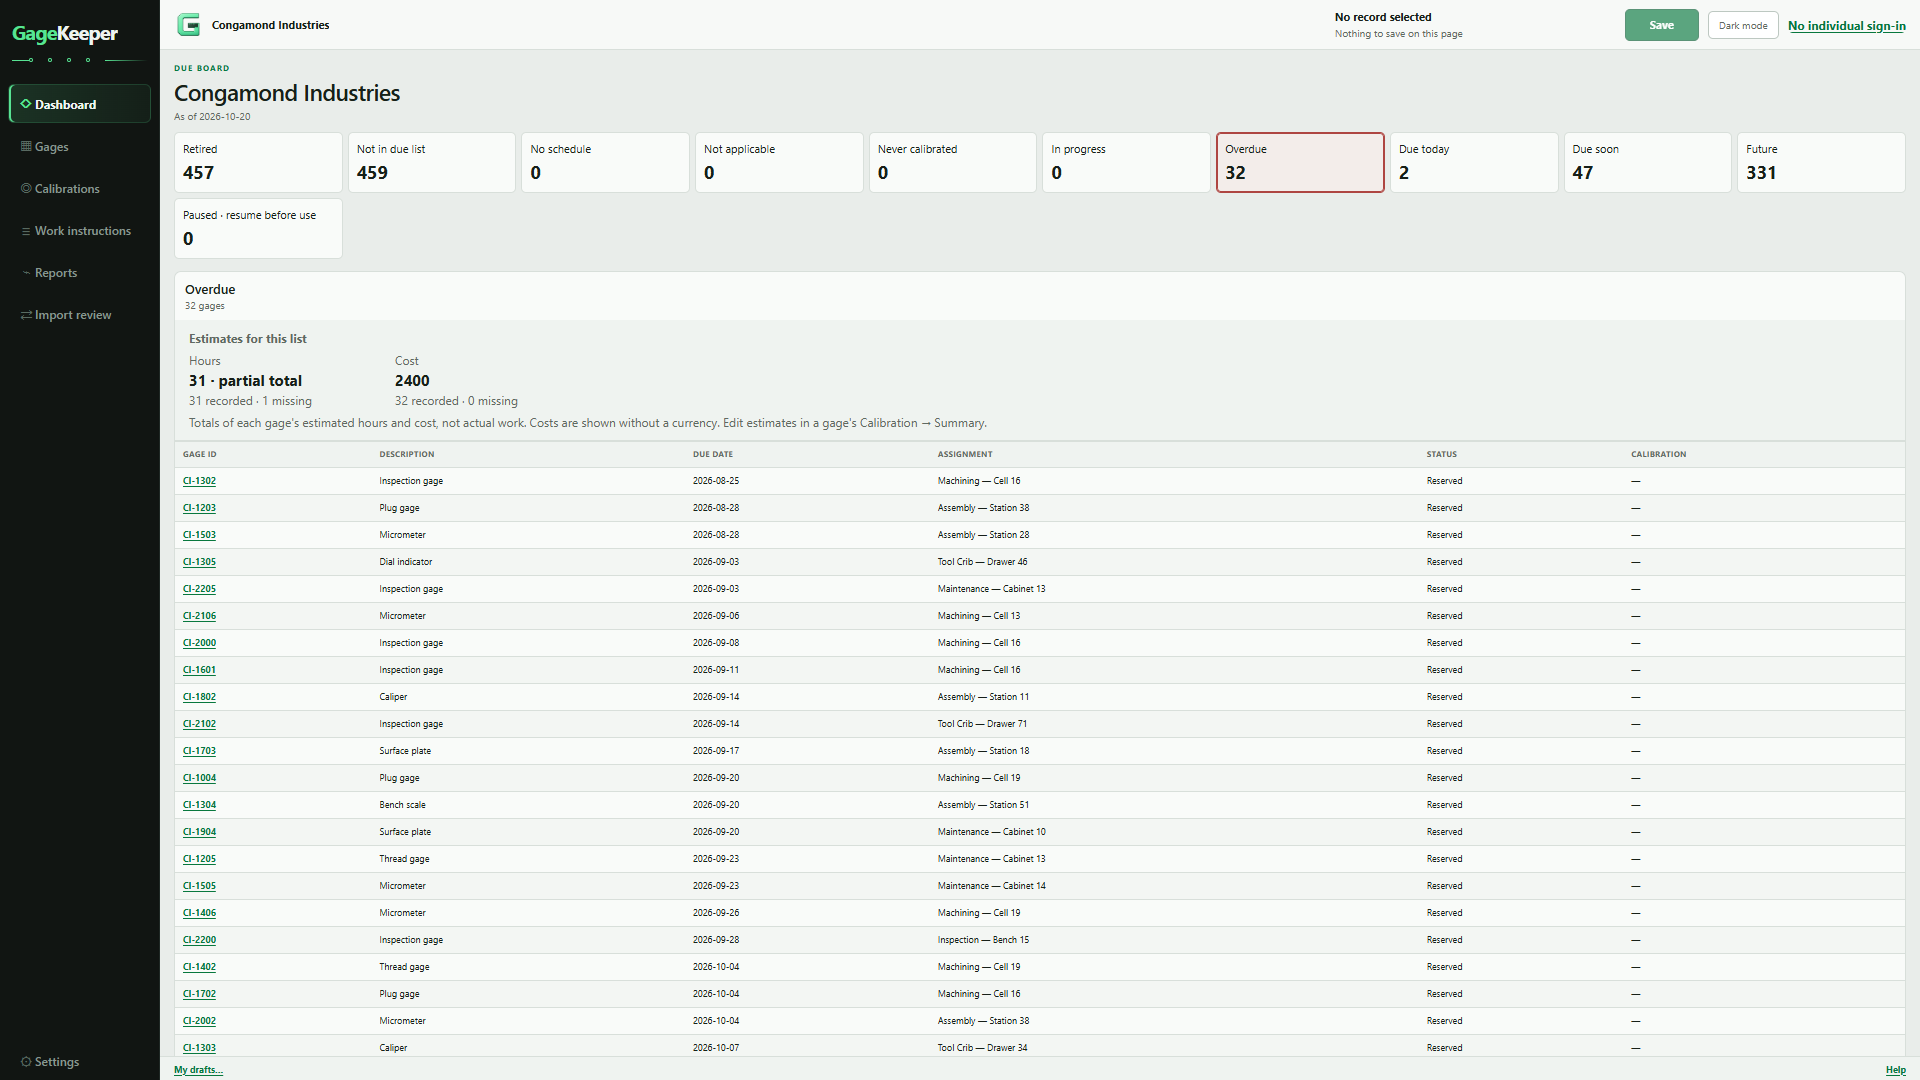
Task: Open gage CI-2200
Action: [199, 940]
